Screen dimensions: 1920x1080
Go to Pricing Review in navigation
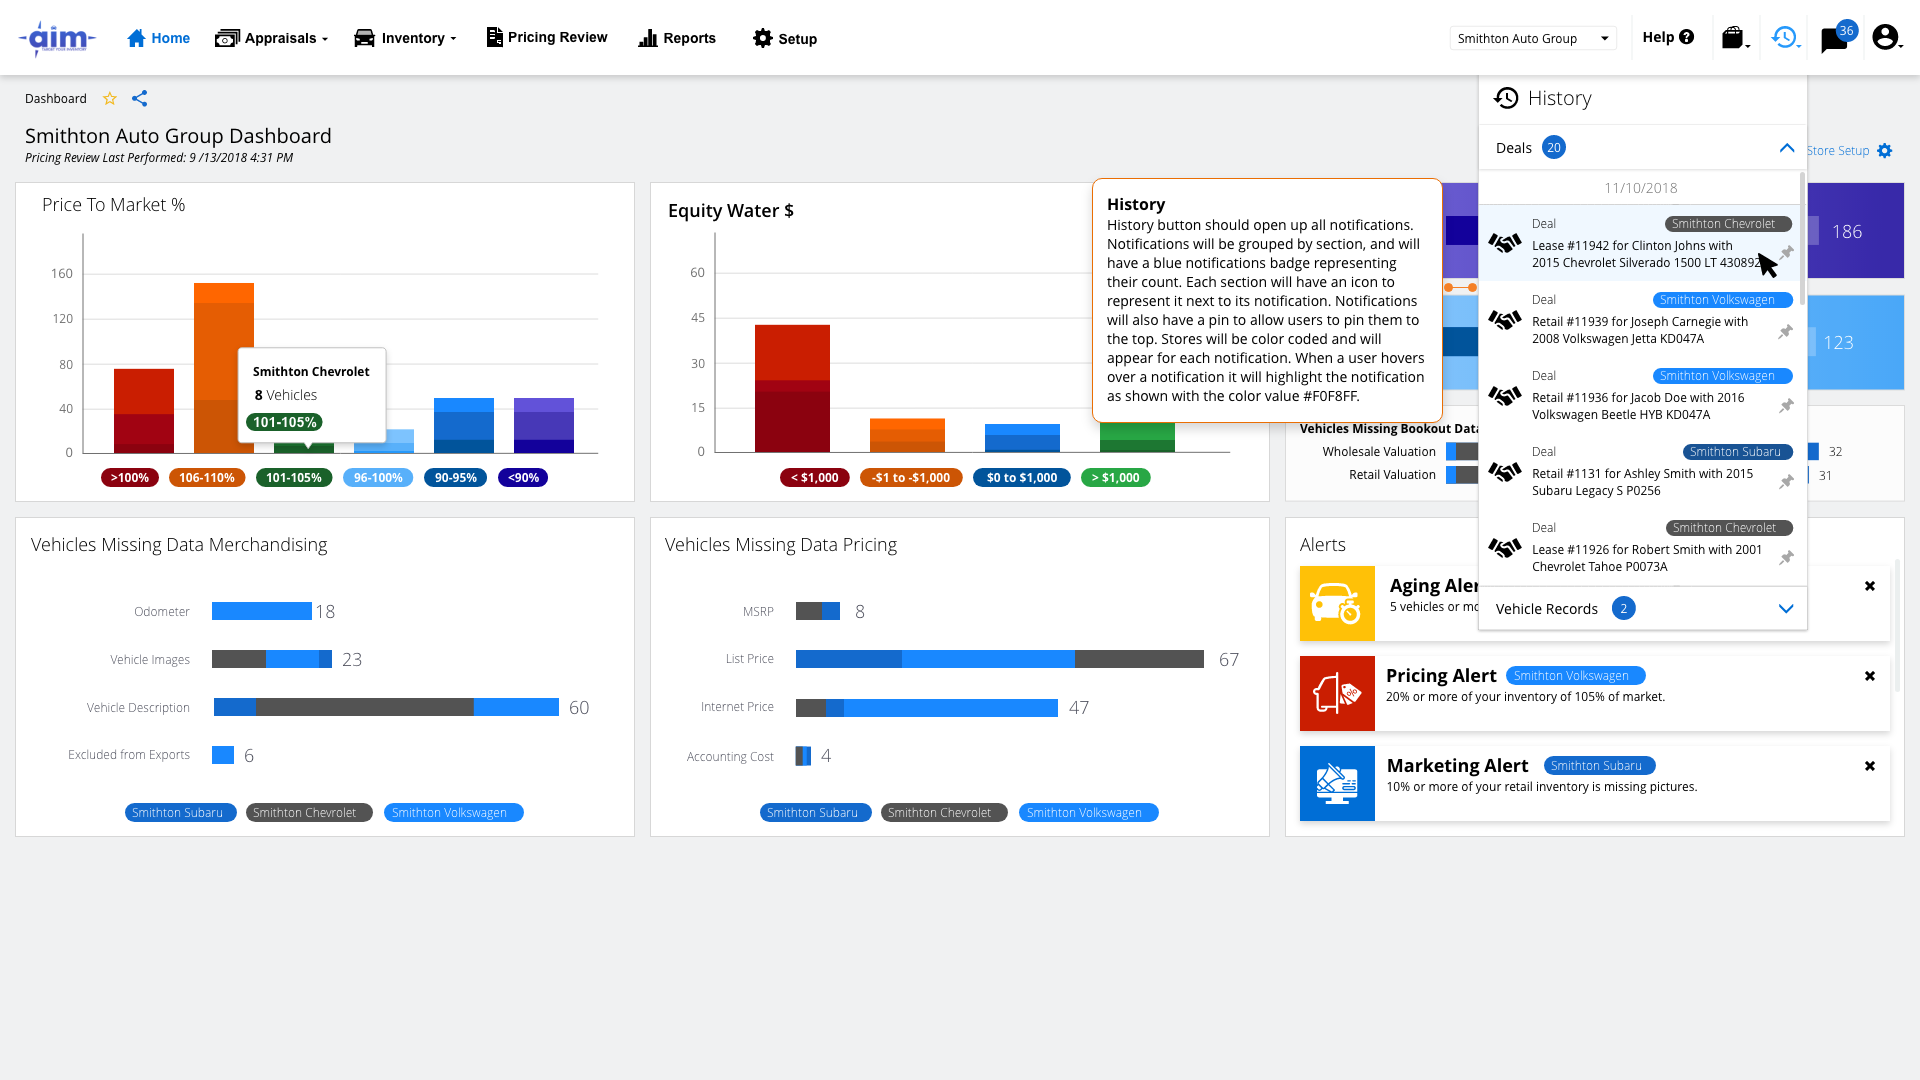[x=547, y=37]
